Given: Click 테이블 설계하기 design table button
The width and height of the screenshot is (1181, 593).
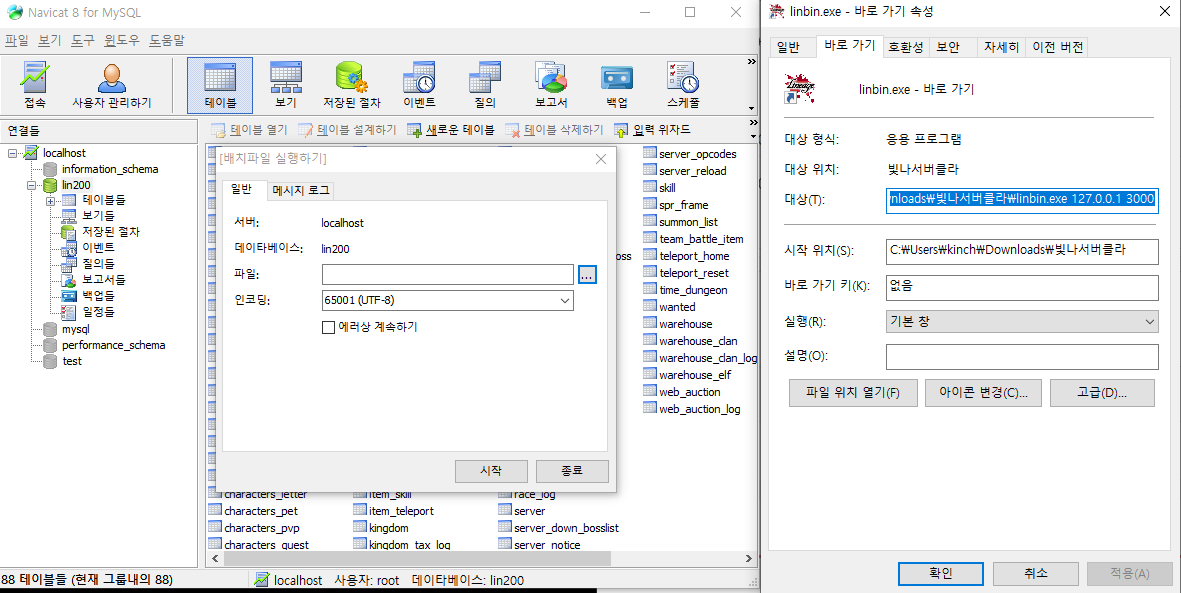Looking at the screenshot, I should [x=347, y=130].
